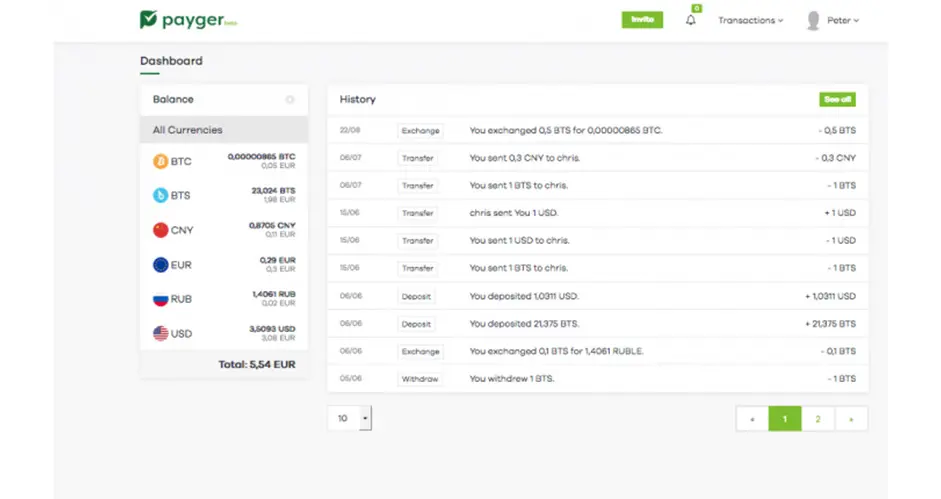This screenshot has height=499, width=941.
Task: Open the notifications bell
Action: point(690,20)
